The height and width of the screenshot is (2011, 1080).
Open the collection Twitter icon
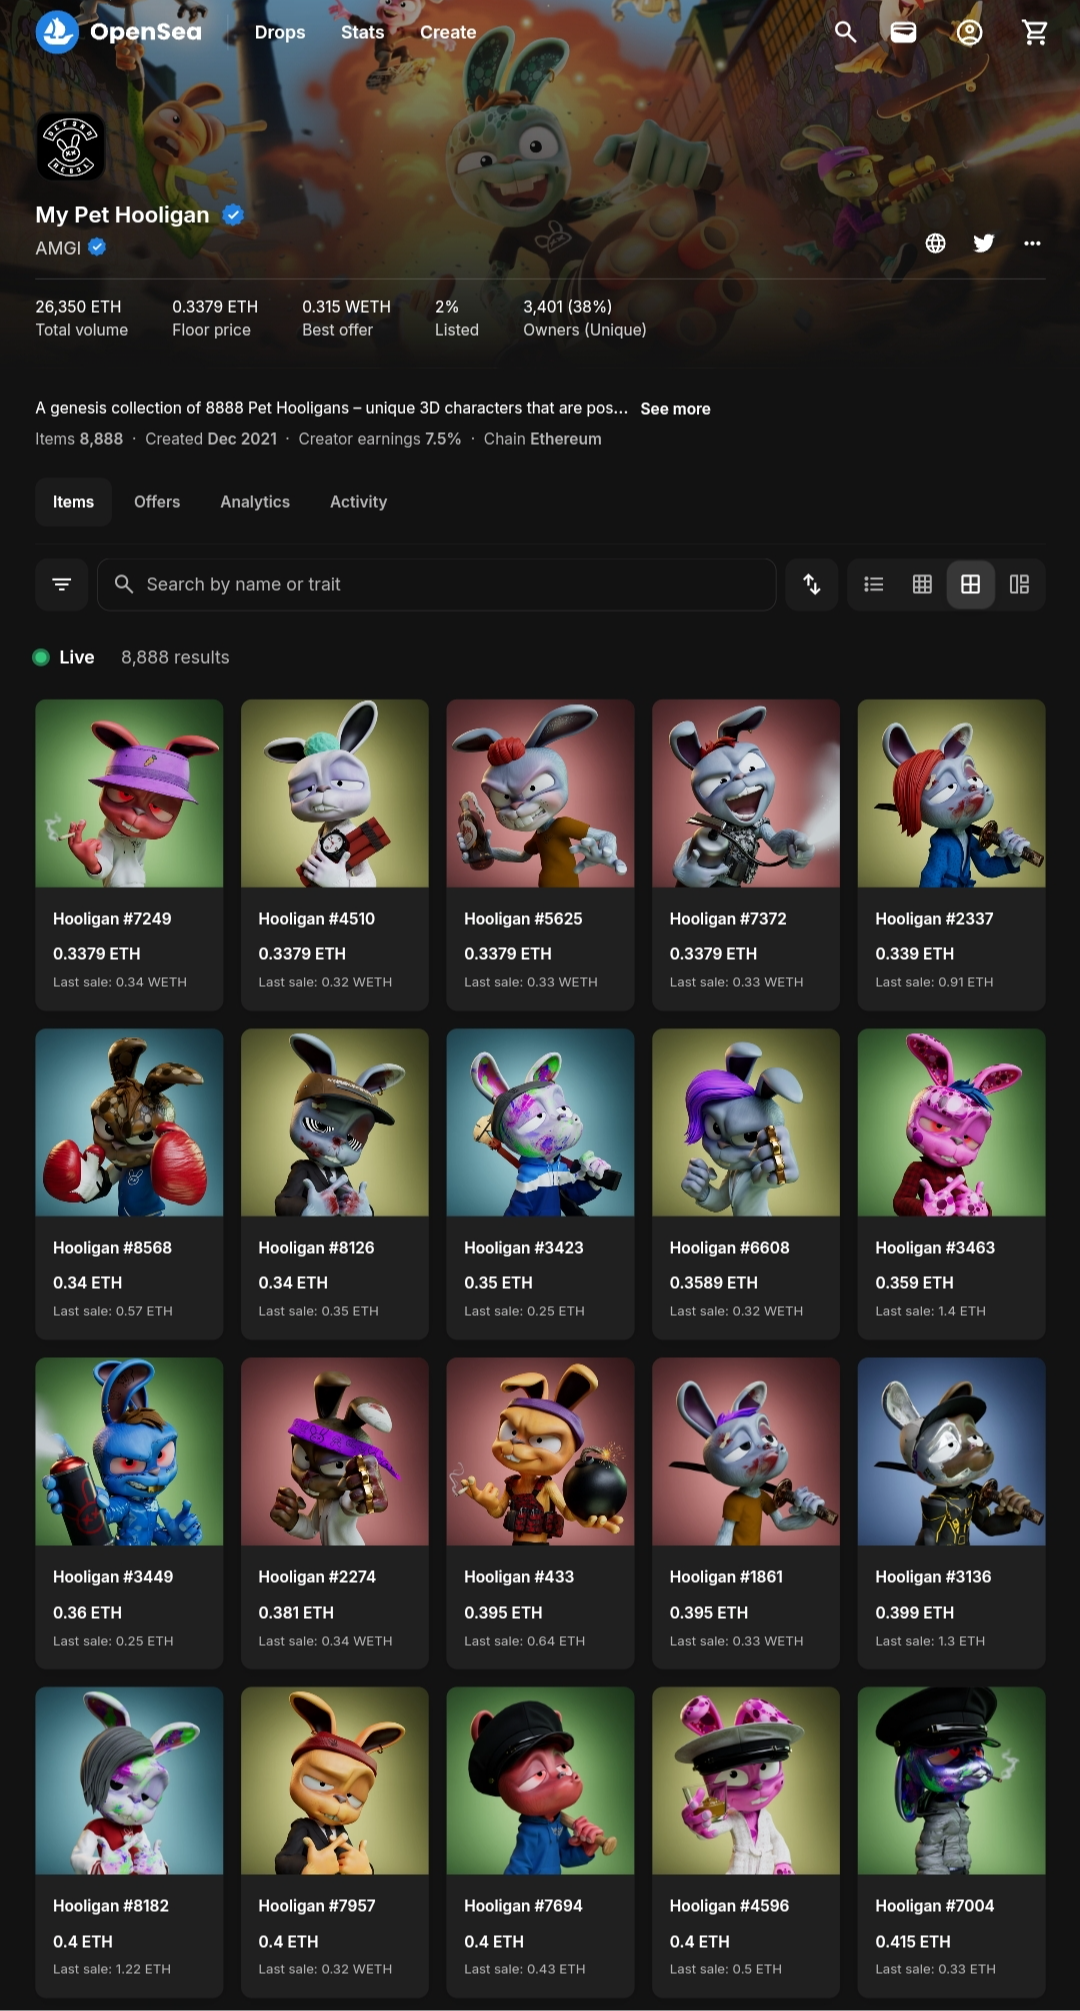pos(984,243)
